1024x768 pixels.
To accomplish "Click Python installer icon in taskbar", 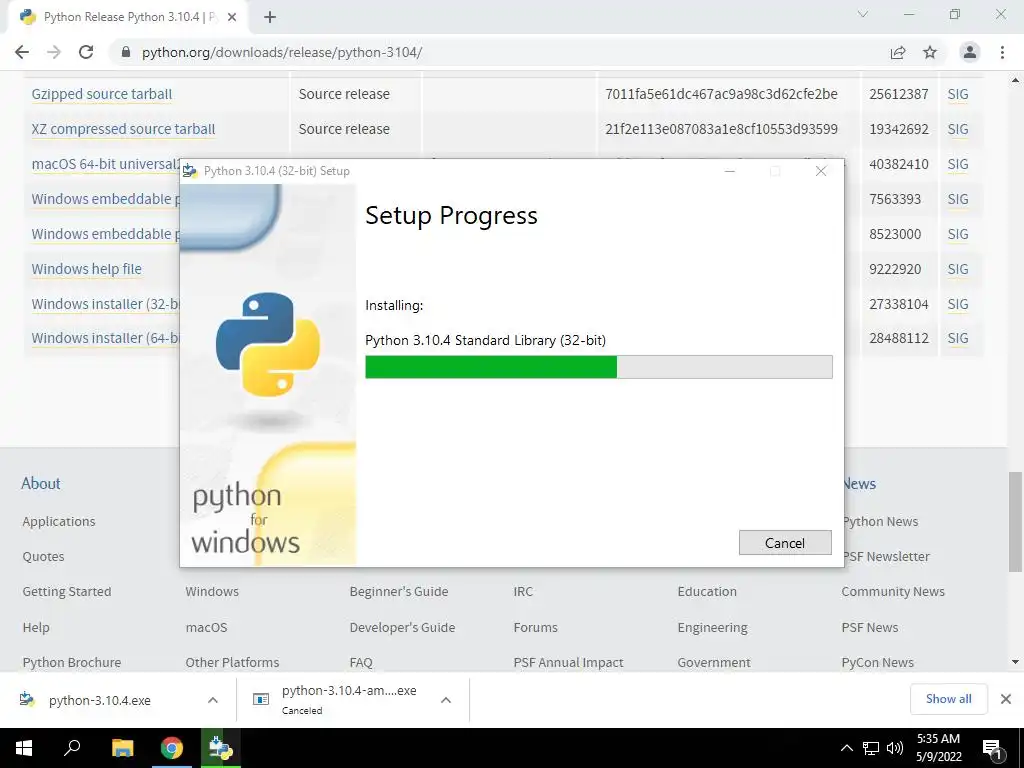I will click(x=221, y=748).
